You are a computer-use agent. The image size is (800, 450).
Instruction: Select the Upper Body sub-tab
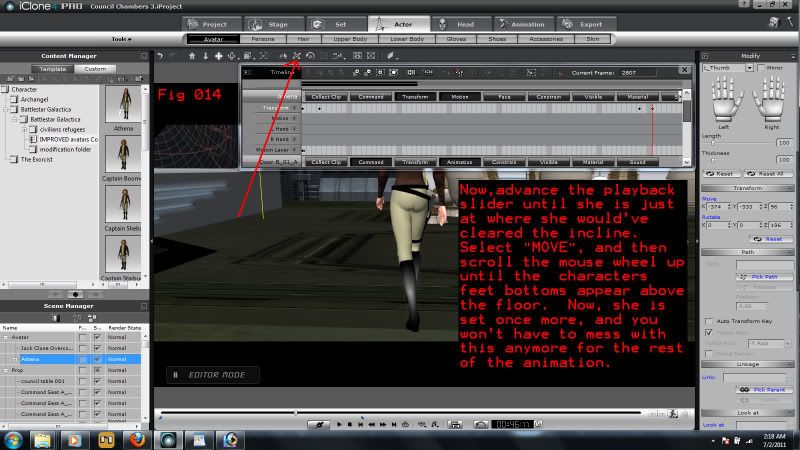pyautogui.click(x=350, y=39)
